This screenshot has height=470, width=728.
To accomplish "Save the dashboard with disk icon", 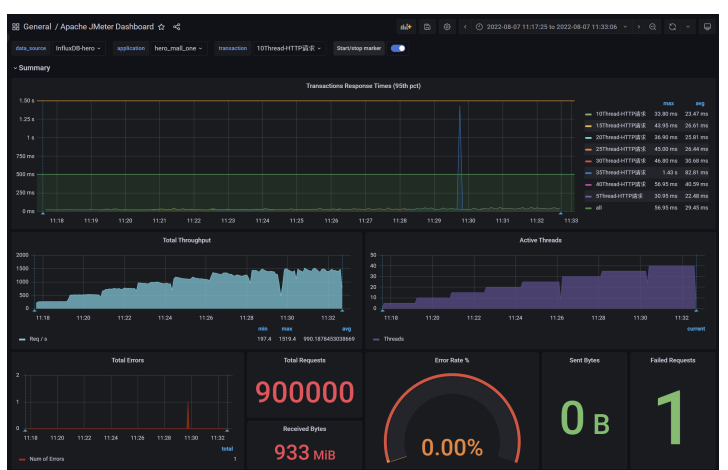I will pyautogui.click(x=427, y=27).
